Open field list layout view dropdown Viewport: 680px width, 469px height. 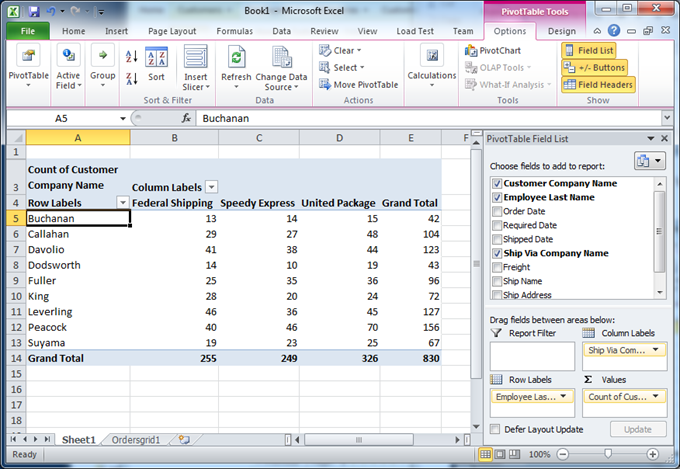[650, 161]
